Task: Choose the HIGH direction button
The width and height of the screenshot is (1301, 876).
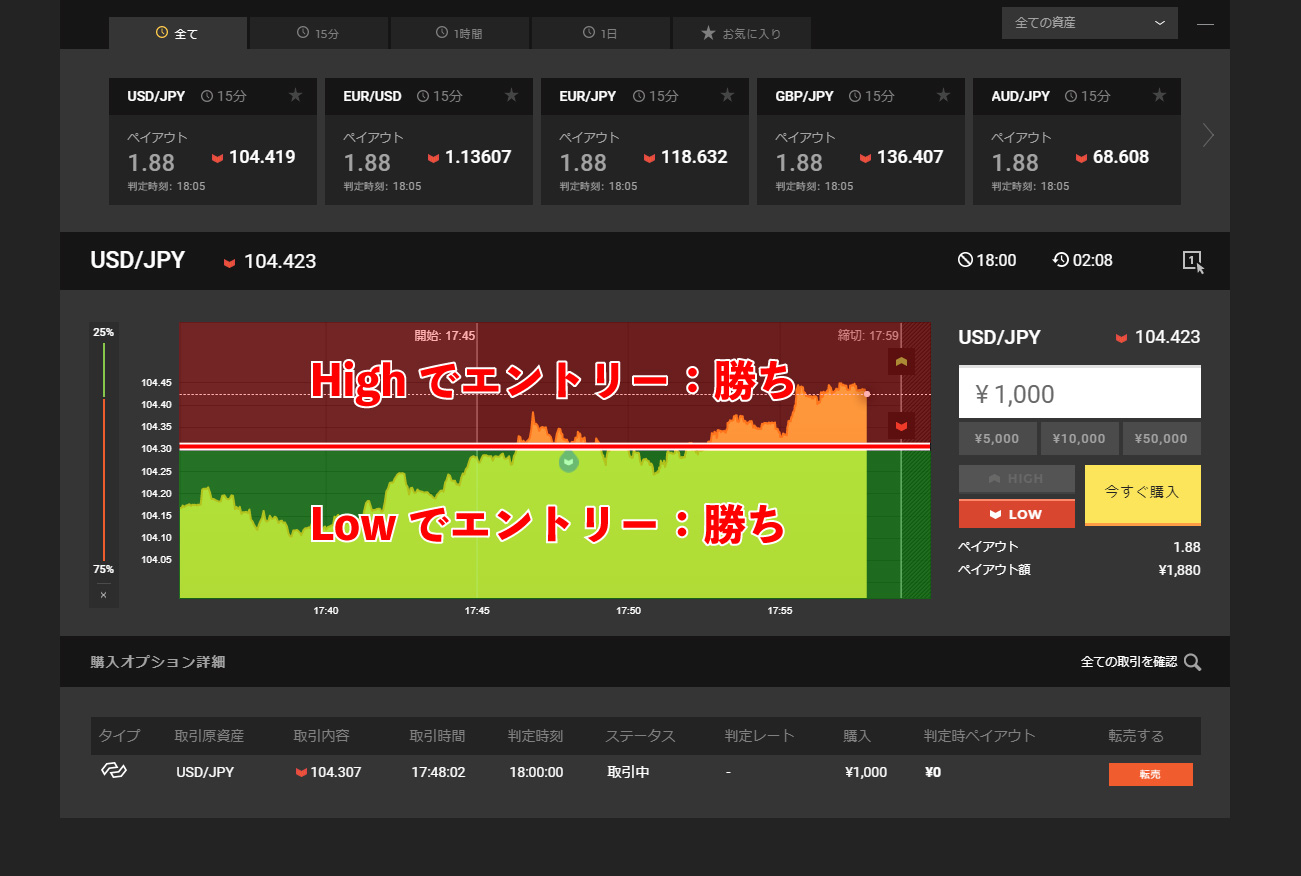Action: tap(1017, 479)
